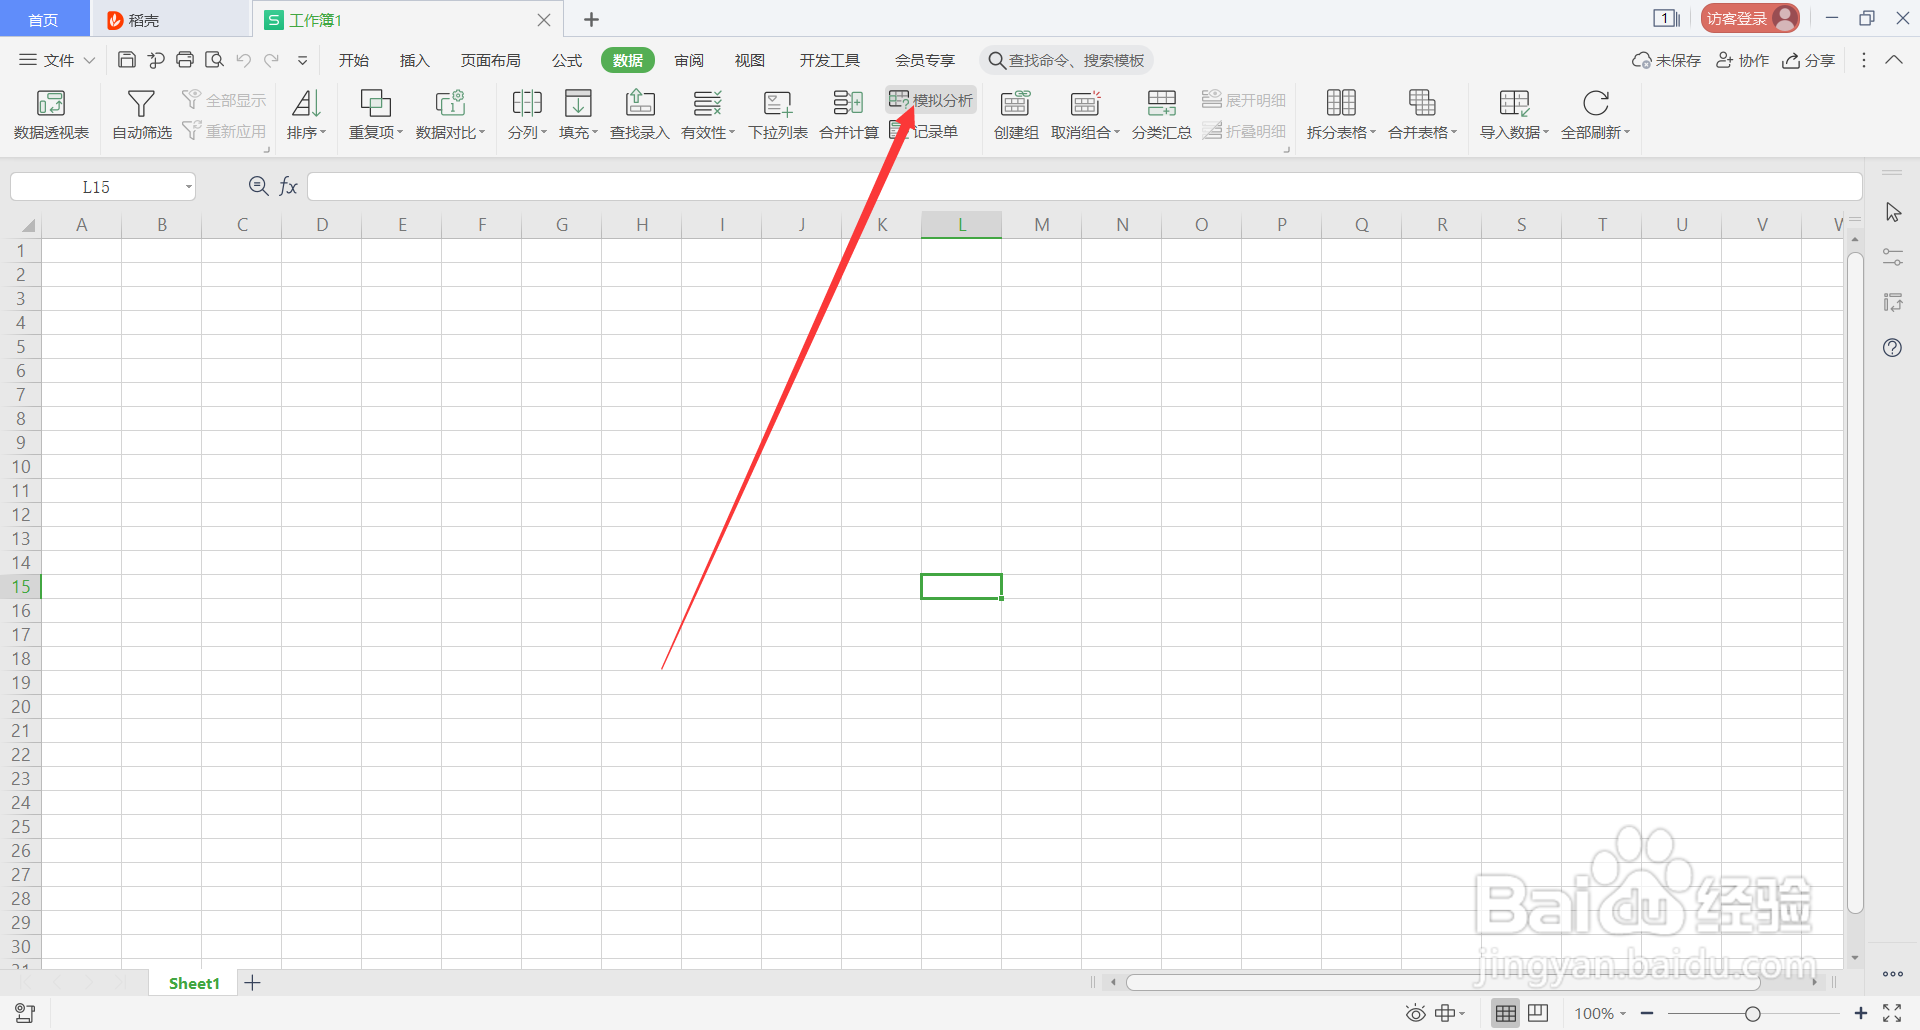Click the Merge Tables (合并表格) icon
The width and height of the screenshot is (1920, 1030).
(x=1422, y=103)
